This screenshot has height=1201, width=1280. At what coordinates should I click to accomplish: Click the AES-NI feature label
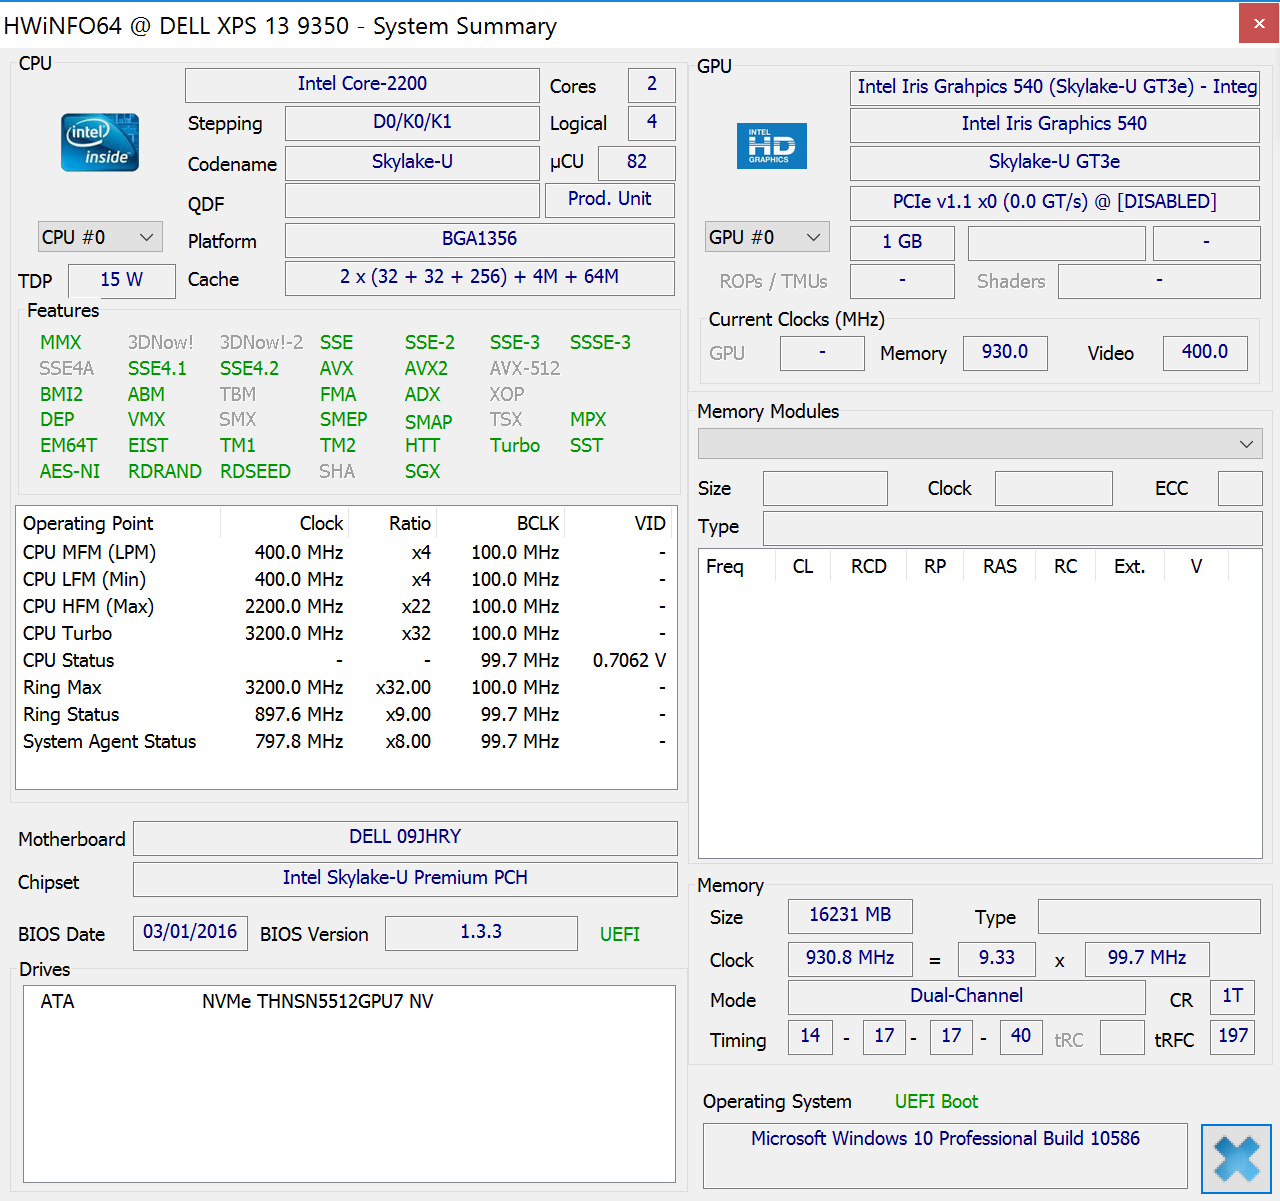[70, 471]
